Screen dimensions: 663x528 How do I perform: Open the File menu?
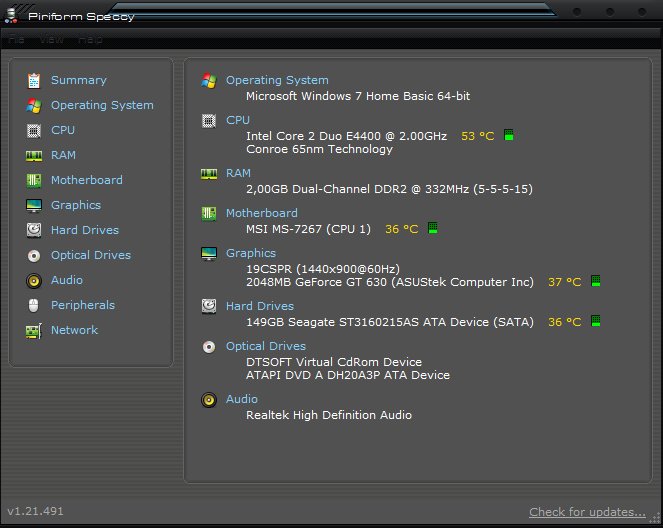17,40
